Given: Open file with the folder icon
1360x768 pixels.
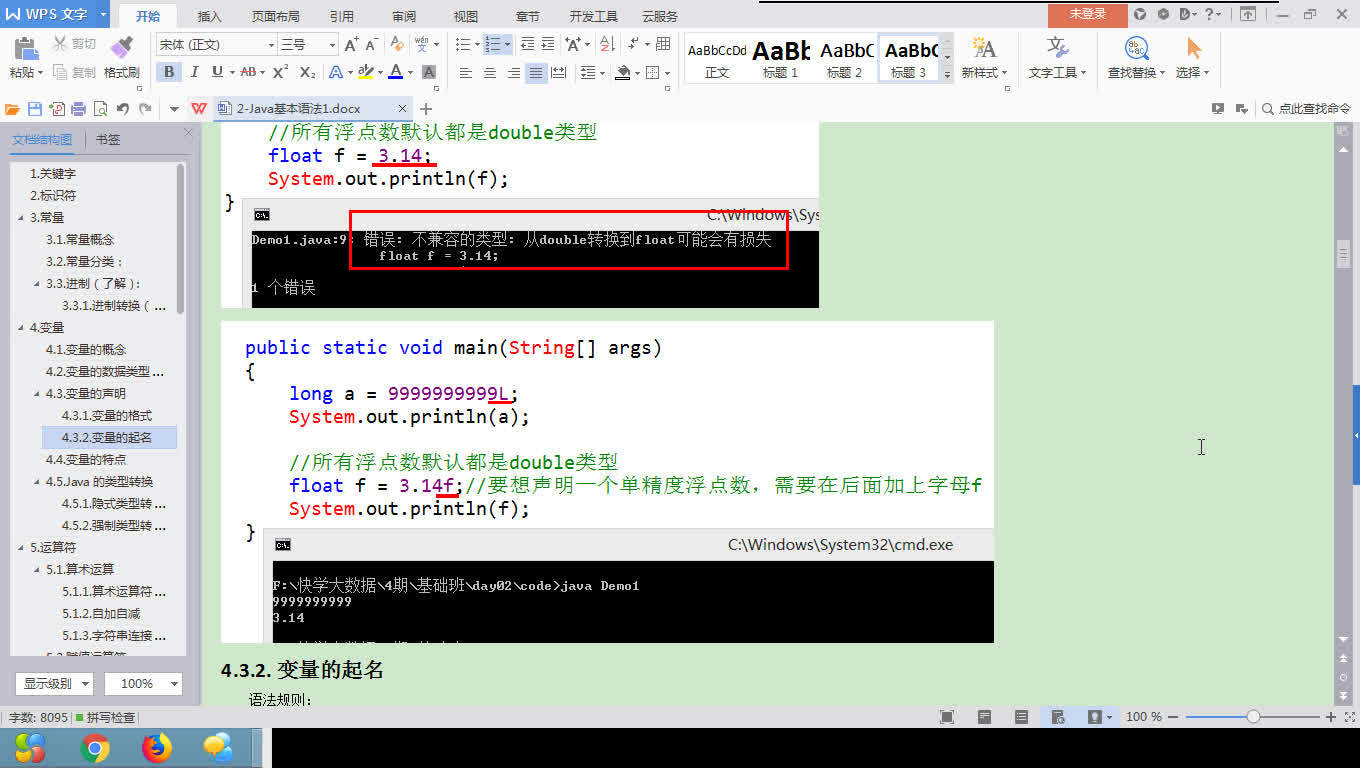Looking at the screenshot, I should tap(12, 109).
